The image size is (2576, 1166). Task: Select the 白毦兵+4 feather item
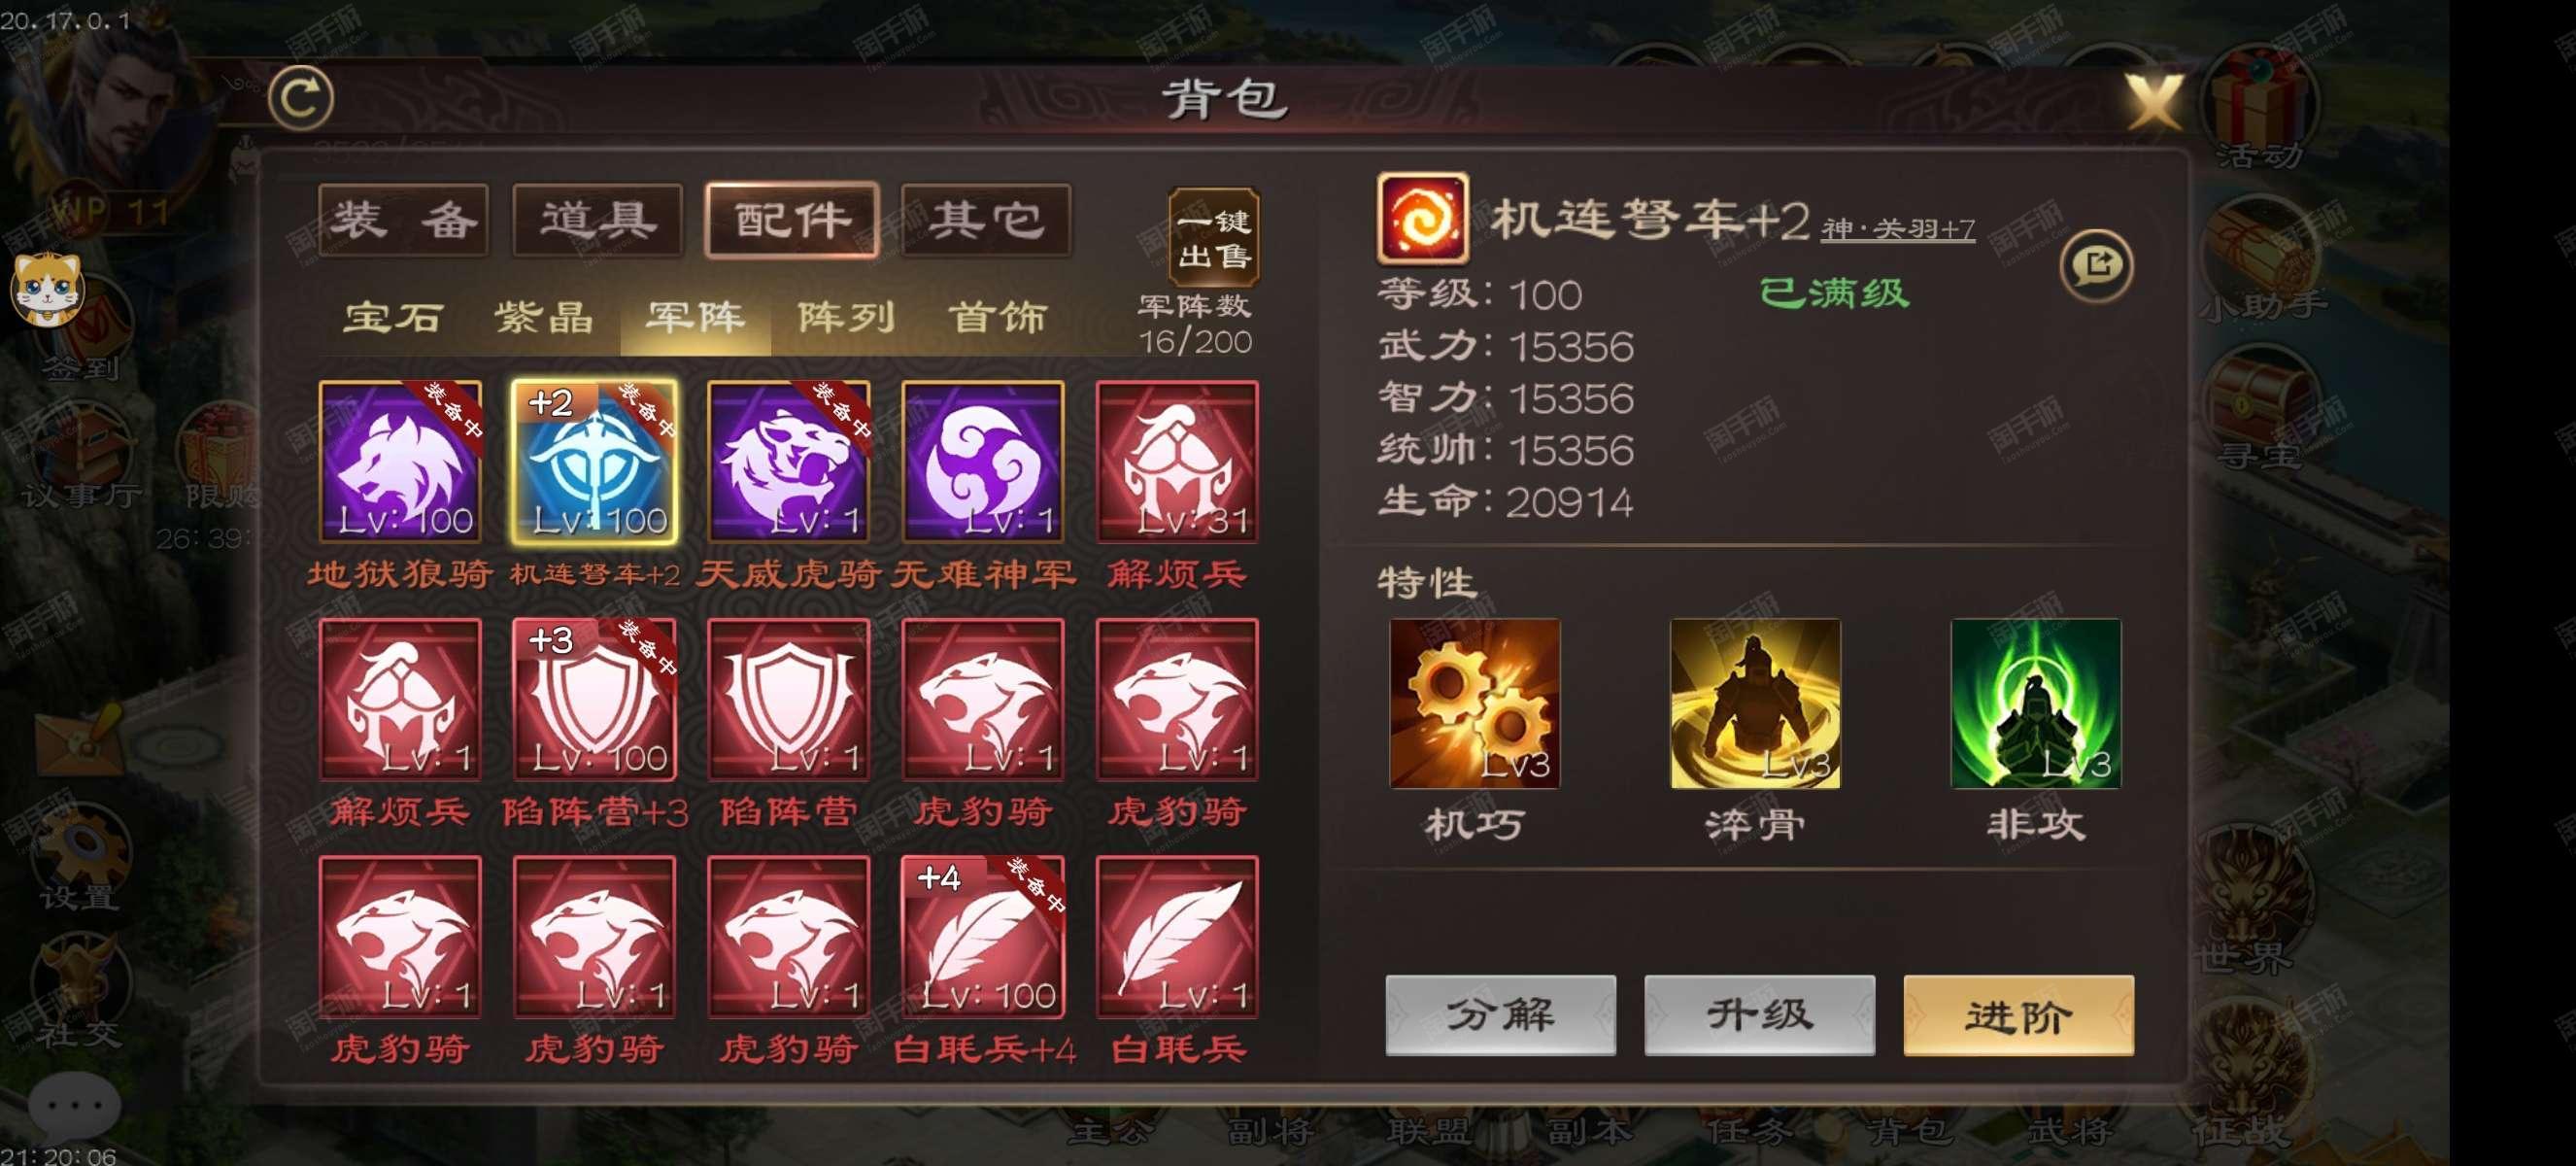click(982, 937)
